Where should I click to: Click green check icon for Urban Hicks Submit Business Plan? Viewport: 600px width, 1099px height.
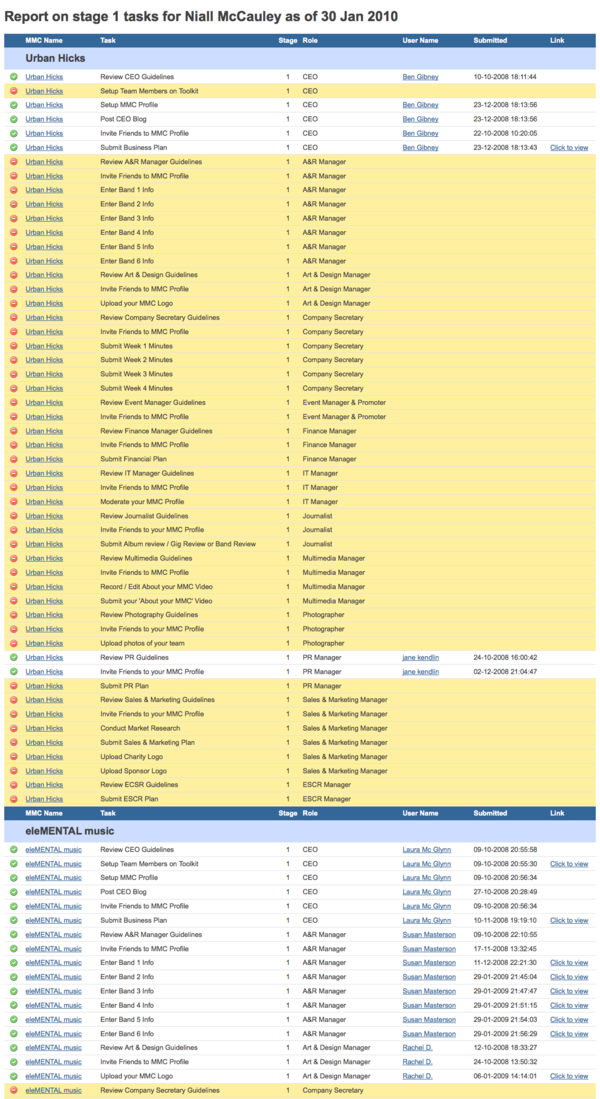tap(14, 147)
